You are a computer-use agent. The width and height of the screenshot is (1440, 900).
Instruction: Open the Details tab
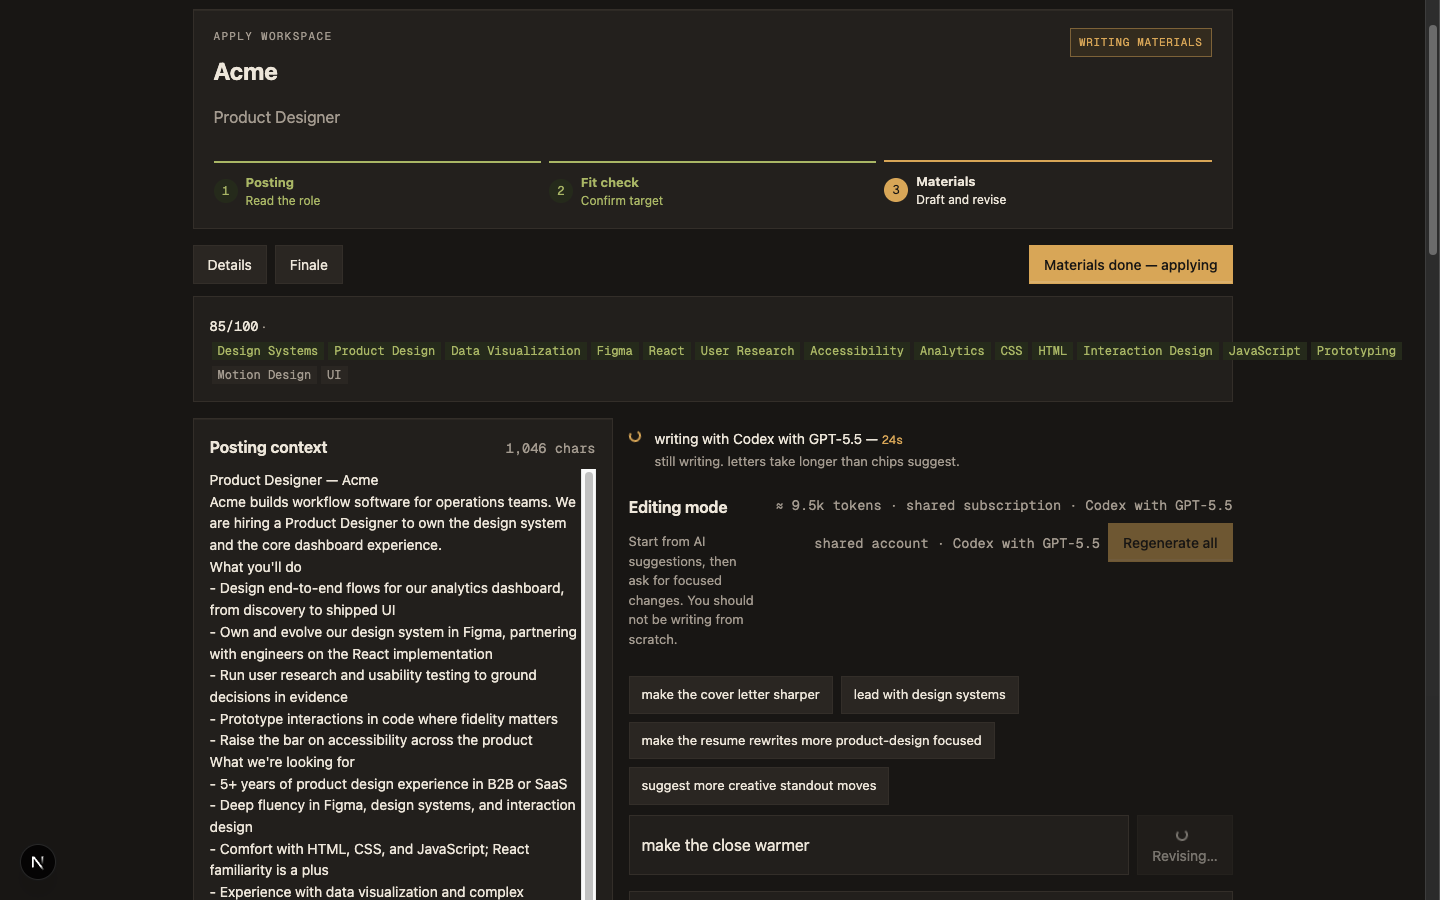tap(230, 265)
